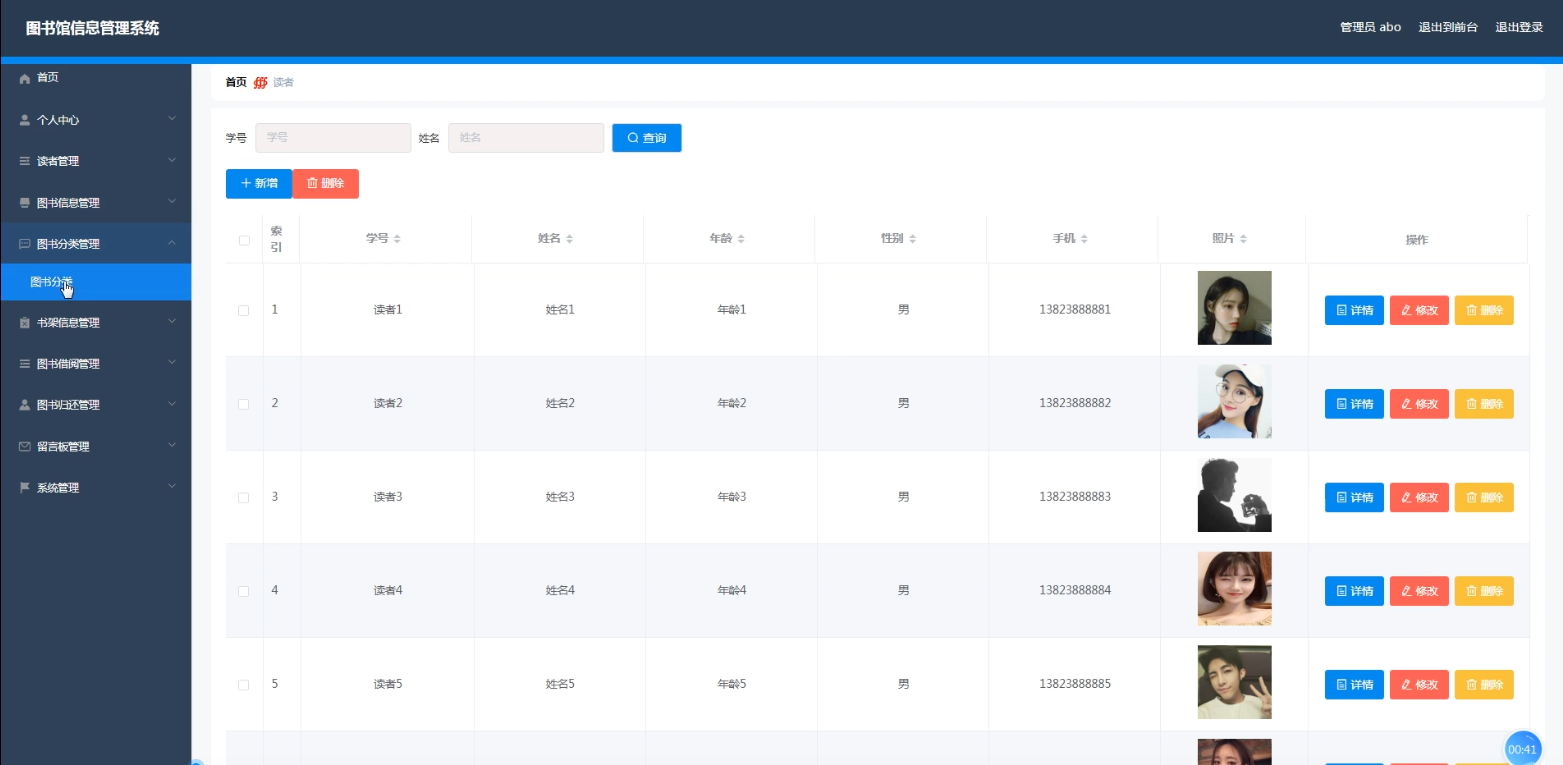Expand the 留言板管理 menu chevron
Image resolution: width=1563 pixels, height=765 pixels.
(172, 446)
